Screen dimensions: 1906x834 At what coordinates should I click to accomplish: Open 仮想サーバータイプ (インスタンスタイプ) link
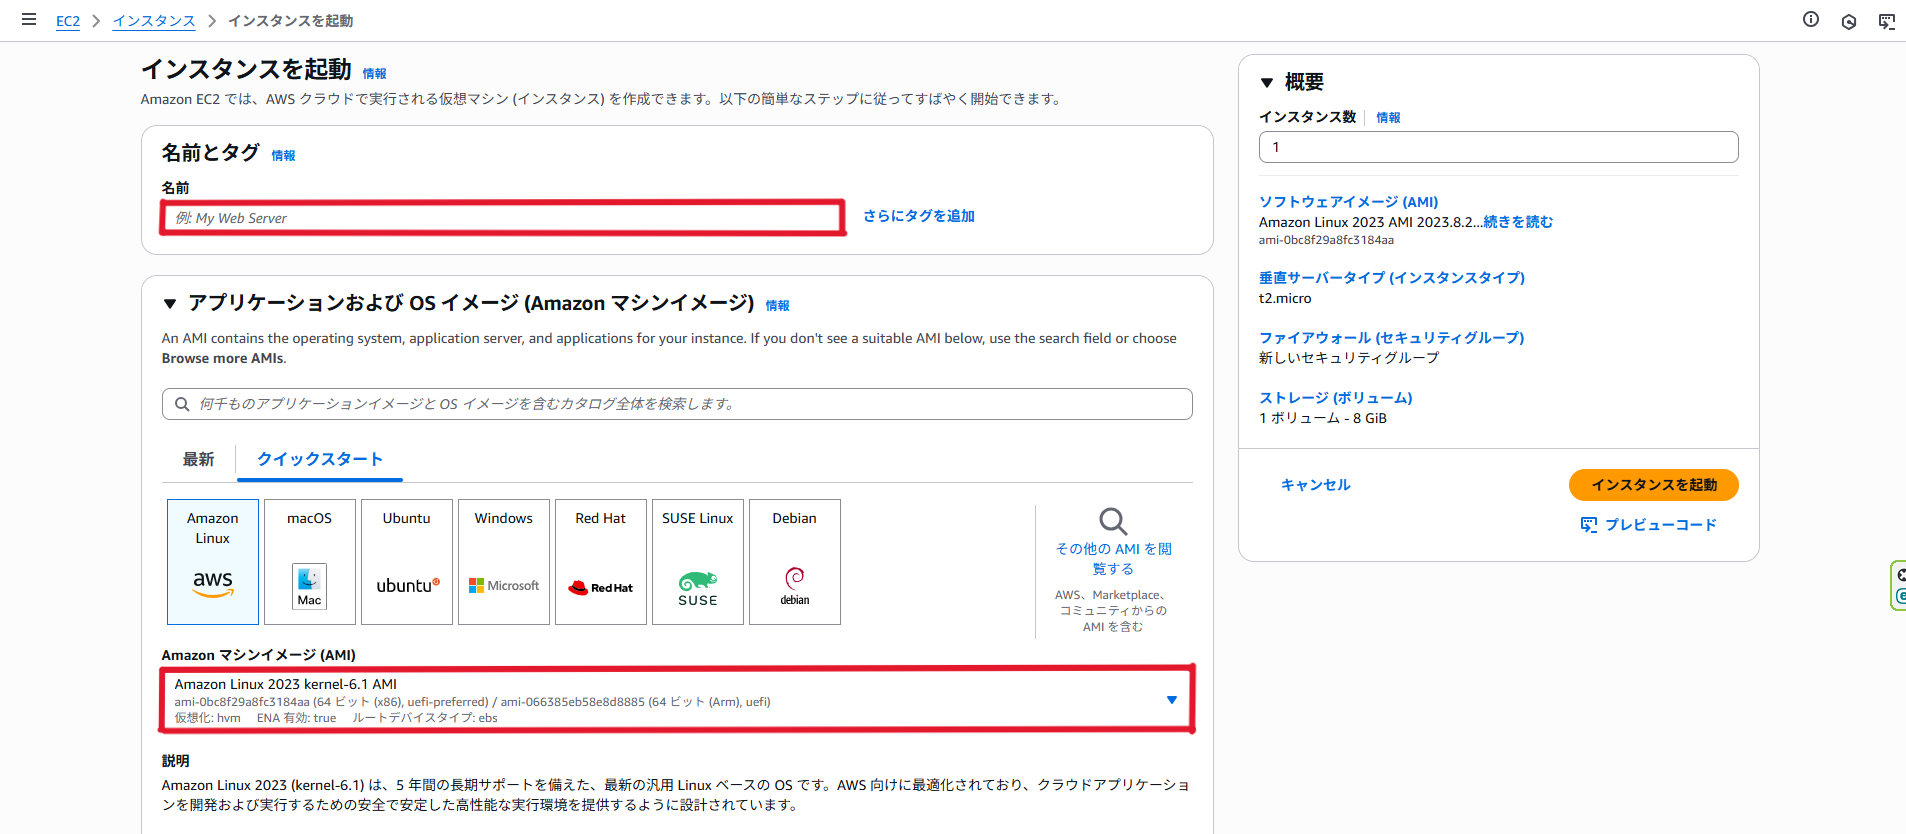click(x=1392, y=278)
